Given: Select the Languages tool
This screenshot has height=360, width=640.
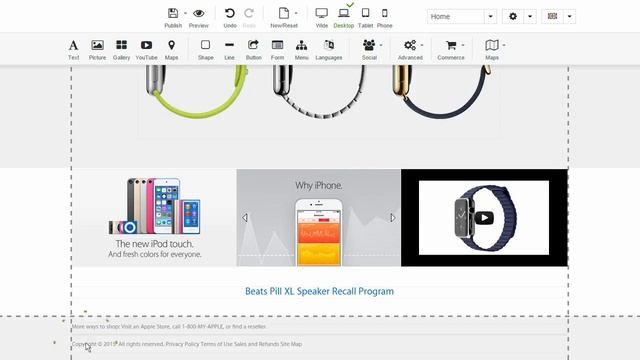Looking at the screenshot, I should (329, 49).
